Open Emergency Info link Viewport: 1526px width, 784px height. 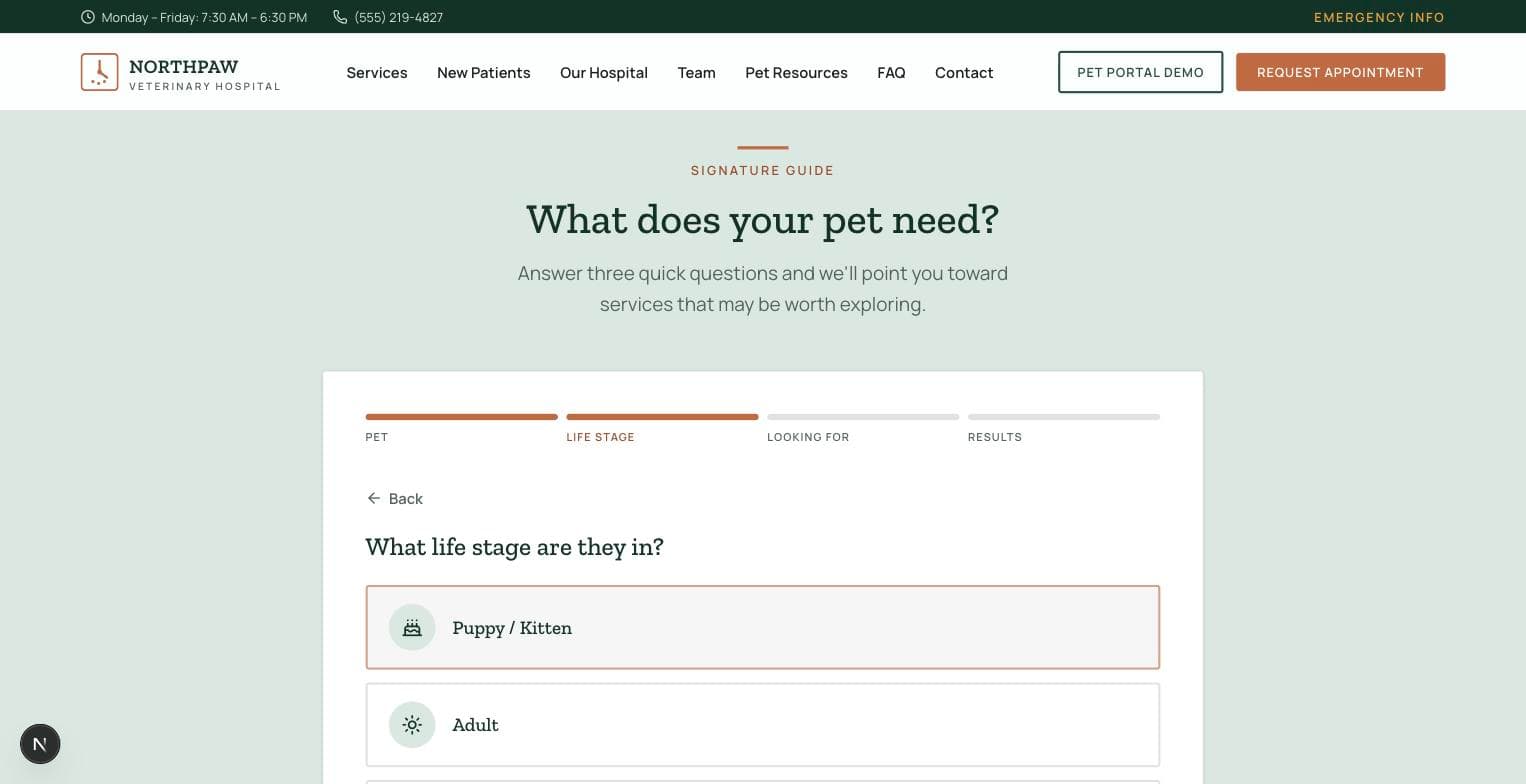pyautogui.click(x=1379, y=17)
